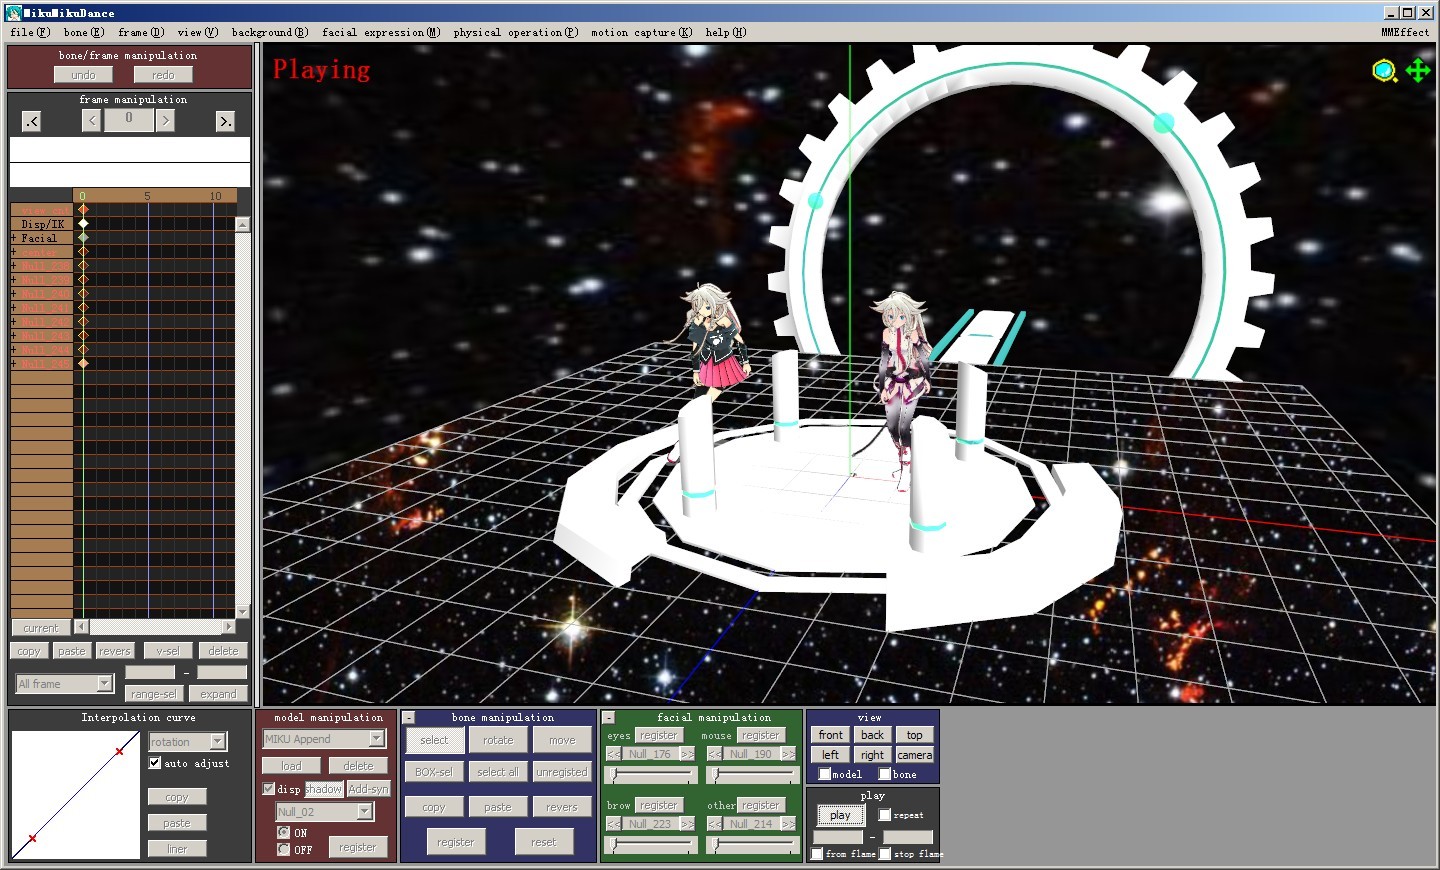Enable the from flame checkbox
The height and width of the screenshot is (870, 1440).
818,854
